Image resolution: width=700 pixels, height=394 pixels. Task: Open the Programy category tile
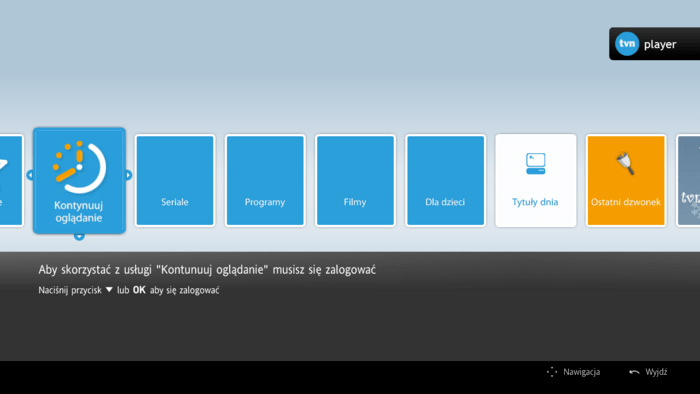pyautogui.click(x=265, y=181)
